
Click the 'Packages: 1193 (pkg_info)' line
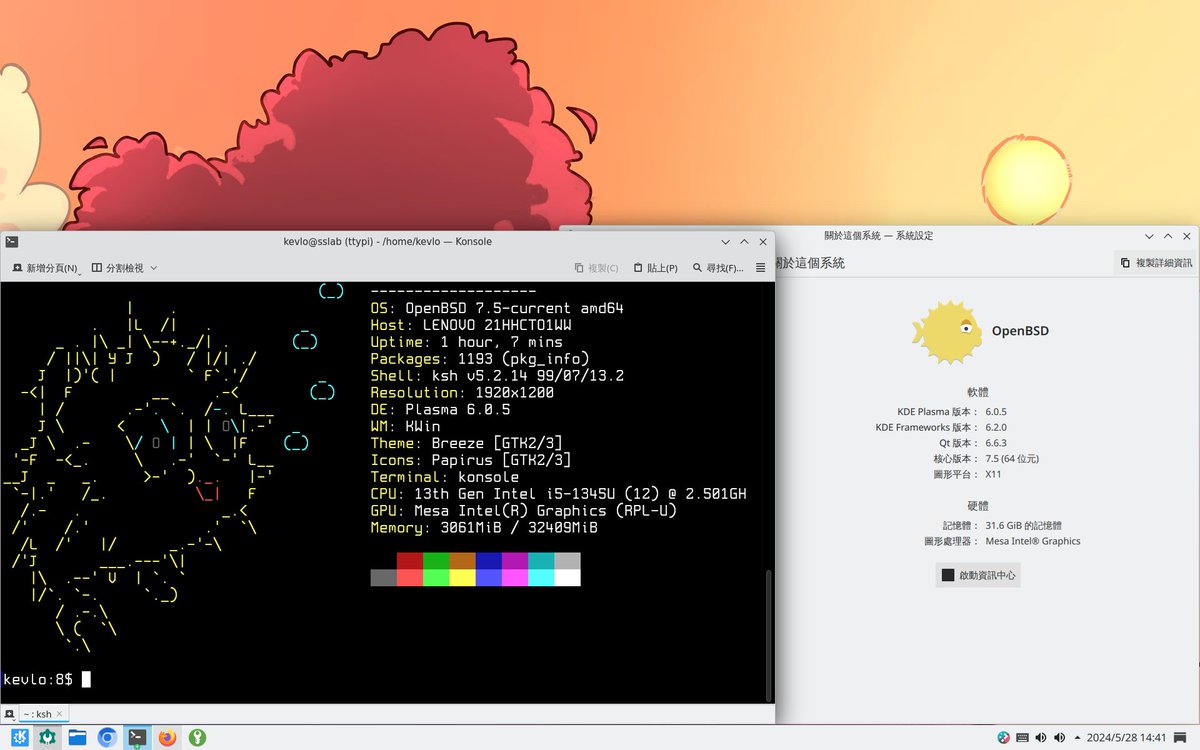click(479, 359)
